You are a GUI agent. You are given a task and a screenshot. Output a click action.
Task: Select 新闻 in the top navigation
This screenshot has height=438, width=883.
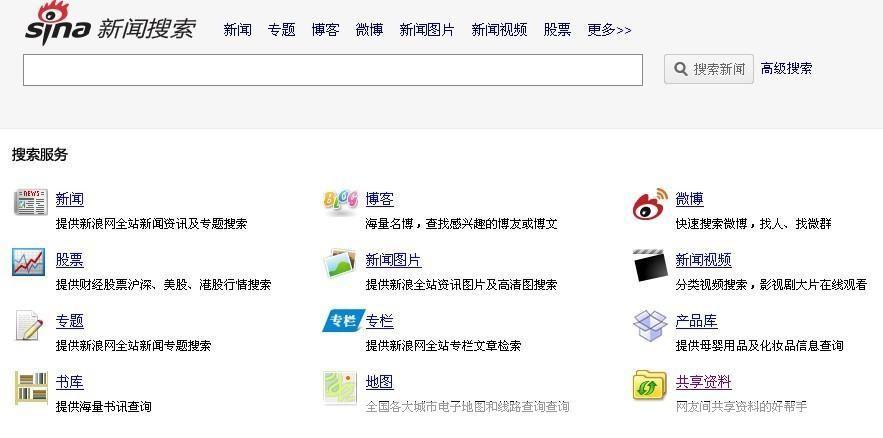pyautogui.click(x=238, y=30)
